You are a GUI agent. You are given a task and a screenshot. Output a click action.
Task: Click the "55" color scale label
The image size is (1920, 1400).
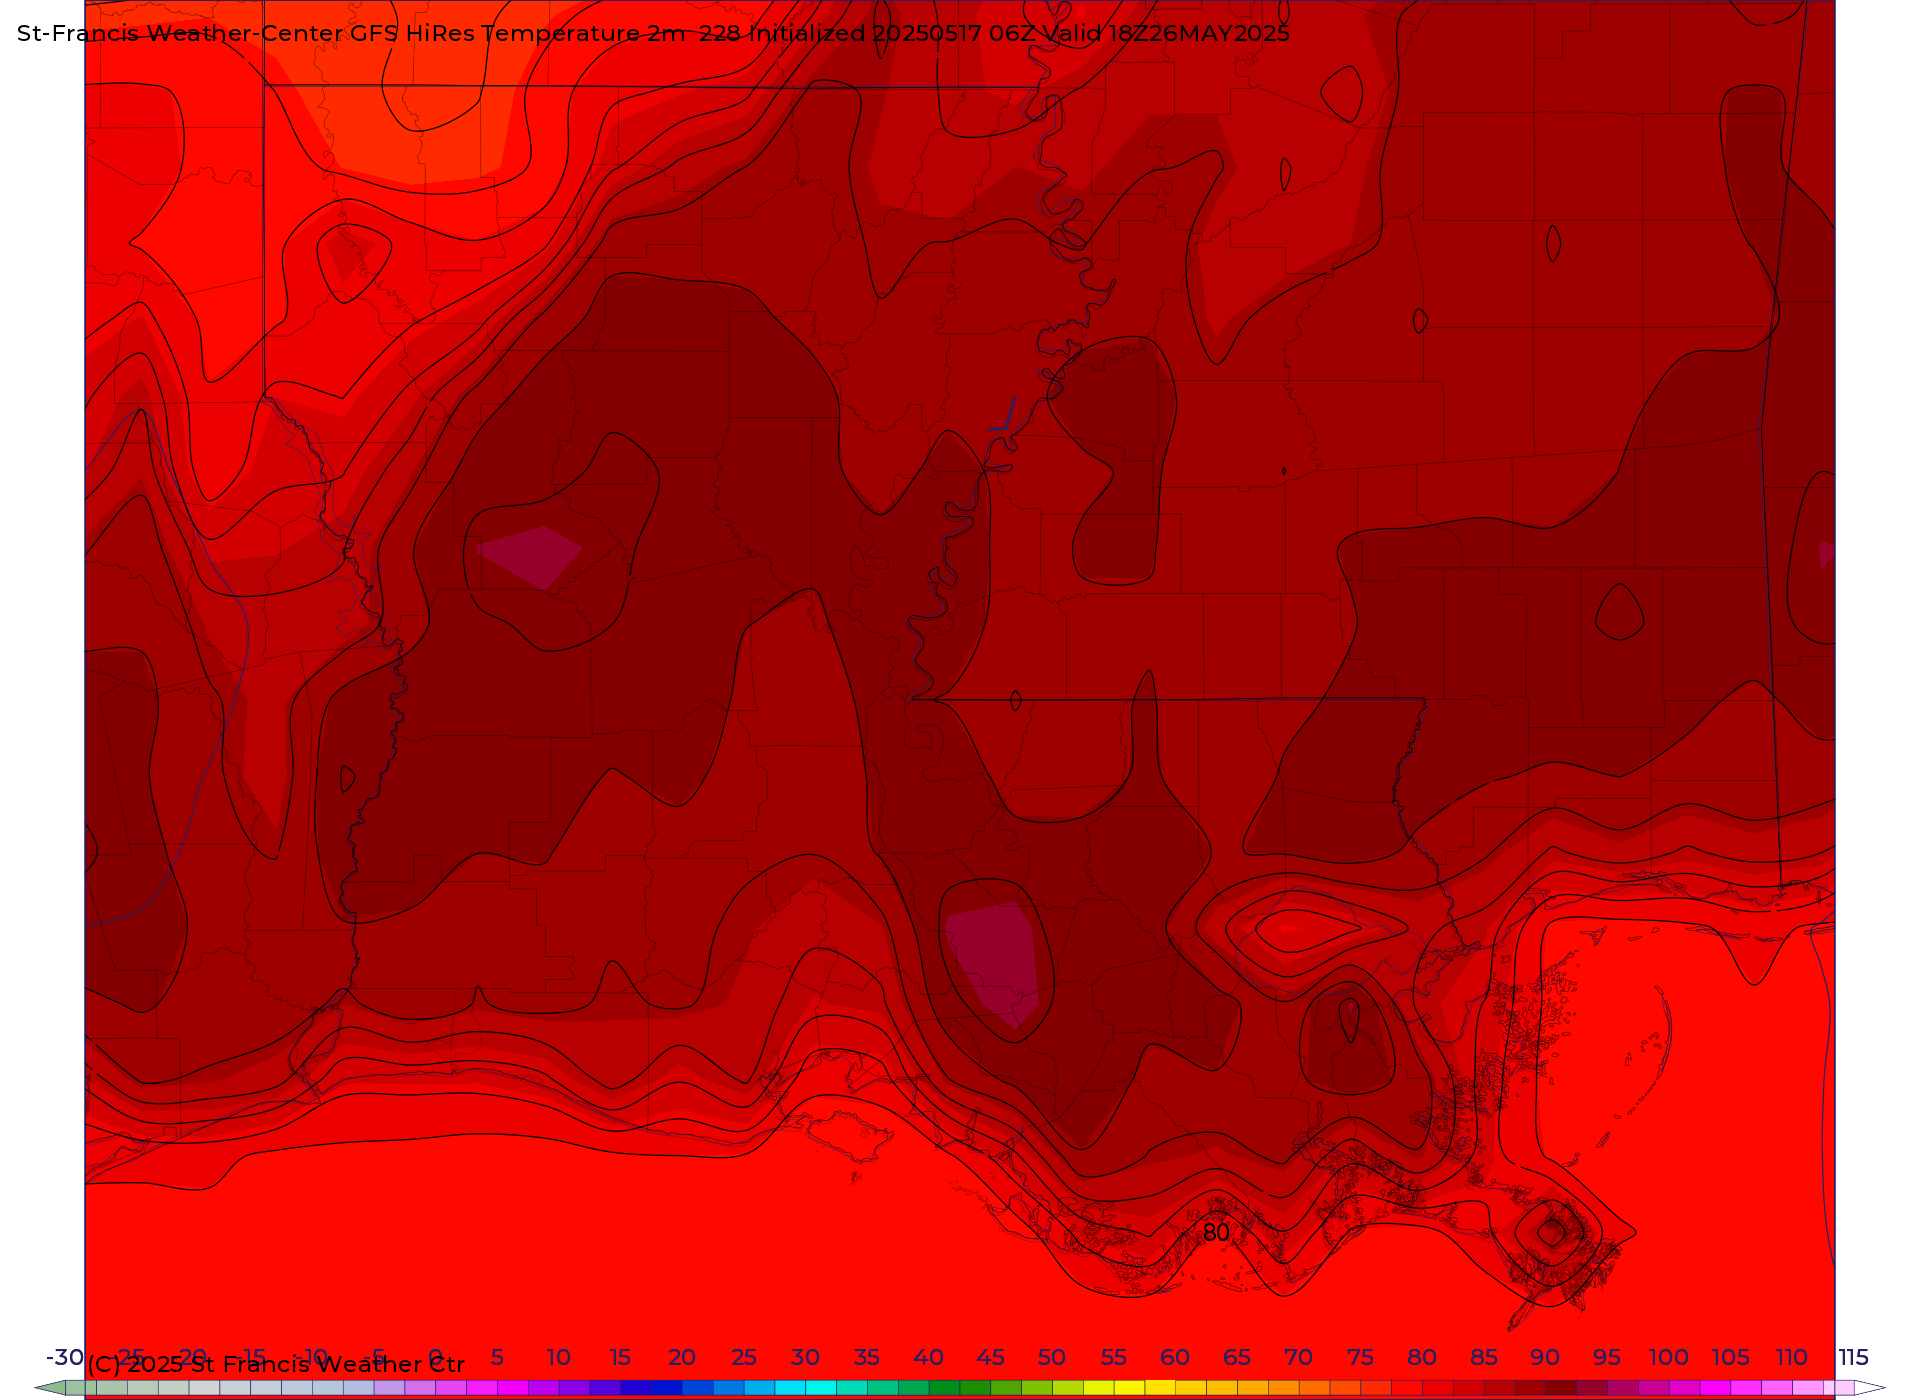click(x=1114, y=1357)
